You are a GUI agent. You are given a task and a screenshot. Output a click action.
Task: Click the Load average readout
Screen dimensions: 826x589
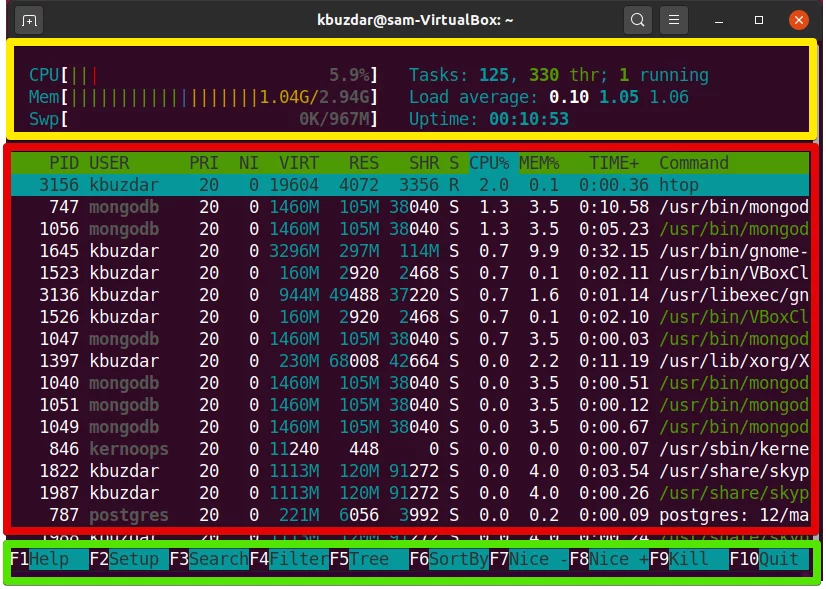(x=549, y=97)
